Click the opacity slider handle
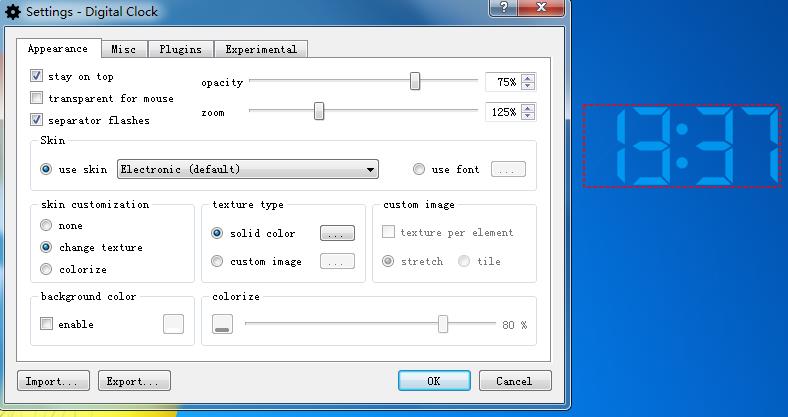 (415, 81)
